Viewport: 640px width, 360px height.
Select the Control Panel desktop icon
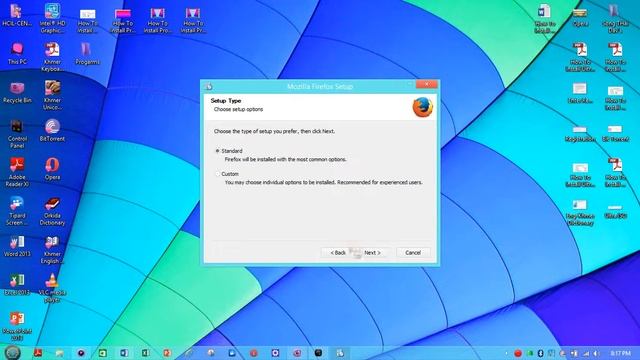17,134
